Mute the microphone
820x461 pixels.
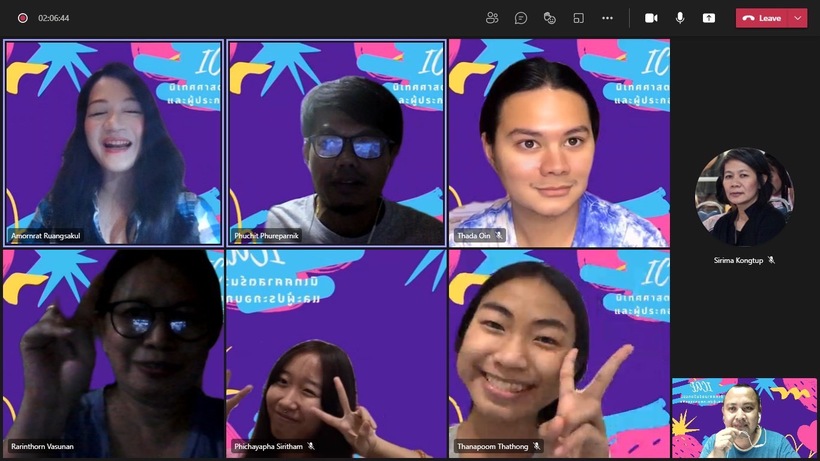pos(680,18)
